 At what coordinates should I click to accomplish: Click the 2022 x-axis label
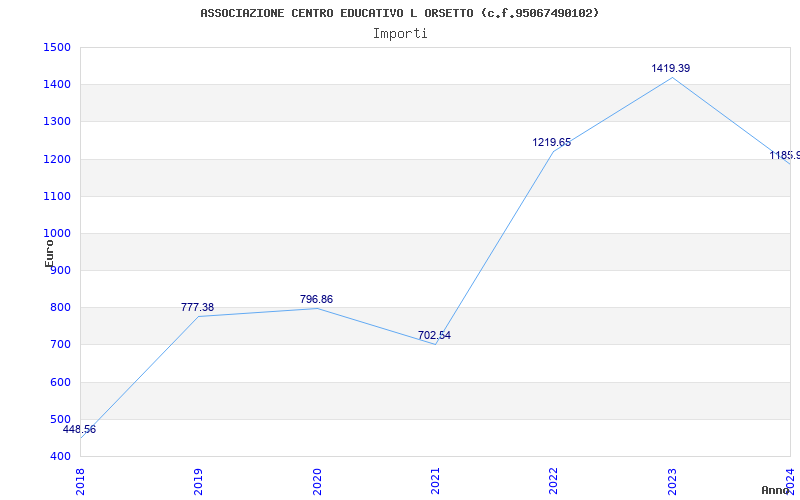(x=554, y=482)
